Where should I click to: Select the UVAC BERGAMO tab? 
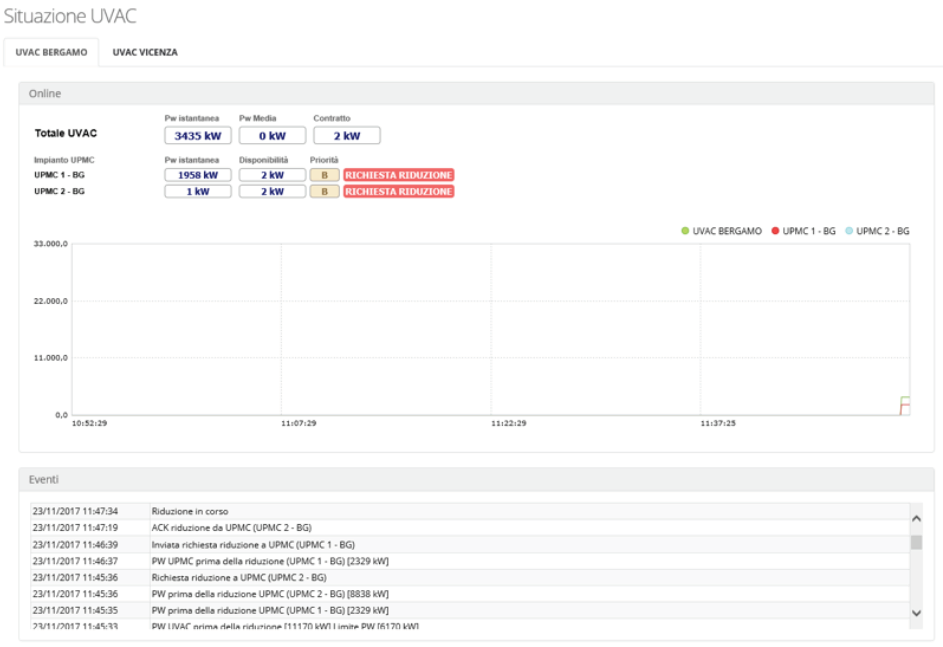(x=51, y=52)
